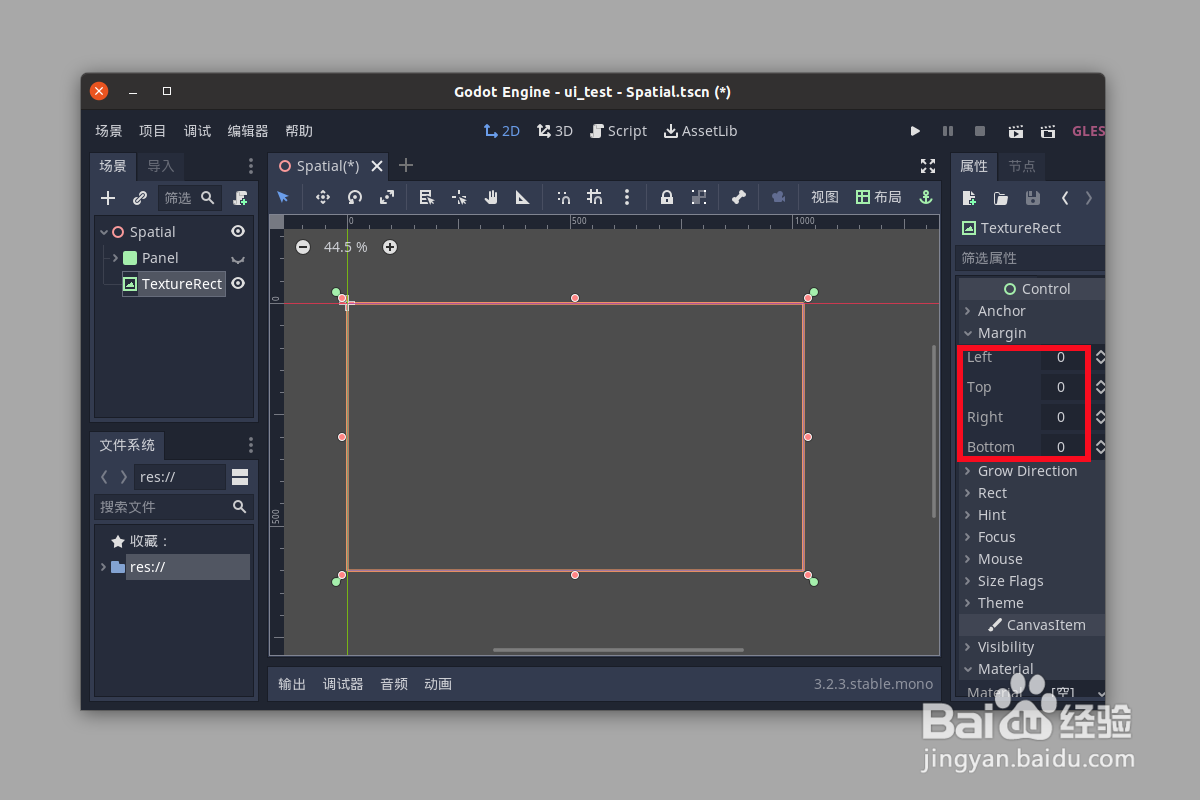Open the skeleton bone options
Image resolution: width=1200 pixels, height=800 pixels.
coord(739,197)
